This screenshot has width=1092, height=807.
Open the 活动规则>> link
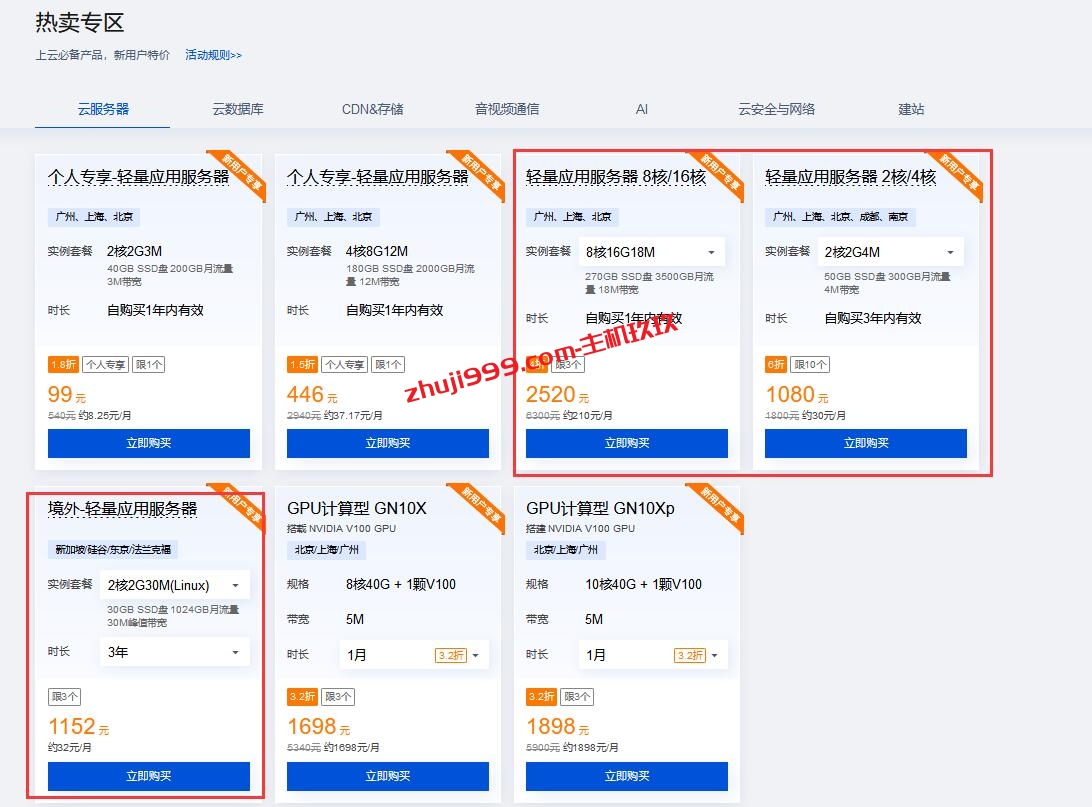[x=213, y=55]
